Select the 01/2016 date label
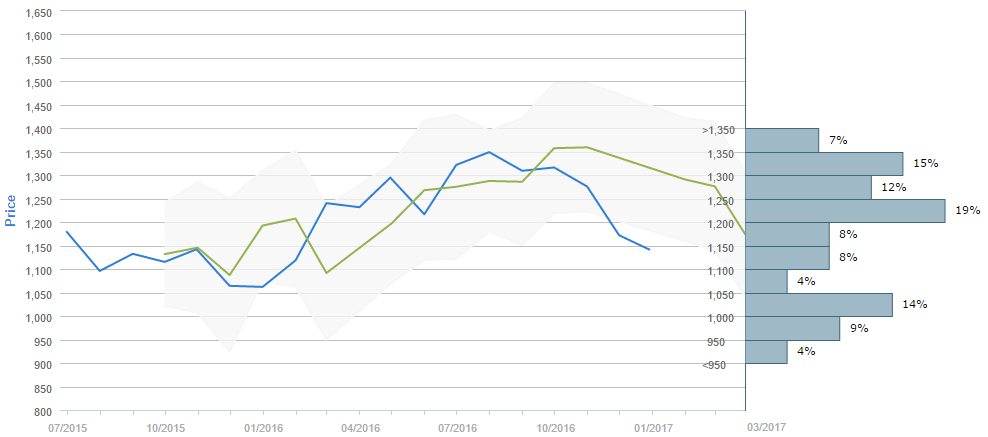This screenshot has width=988, height=437. 262,427
